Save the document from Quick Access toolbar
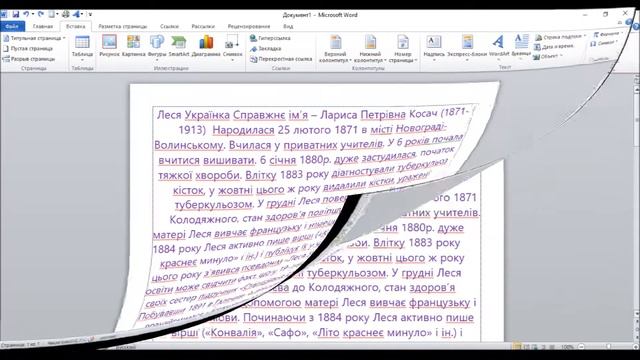640x360 pixels. click(16, 14)
